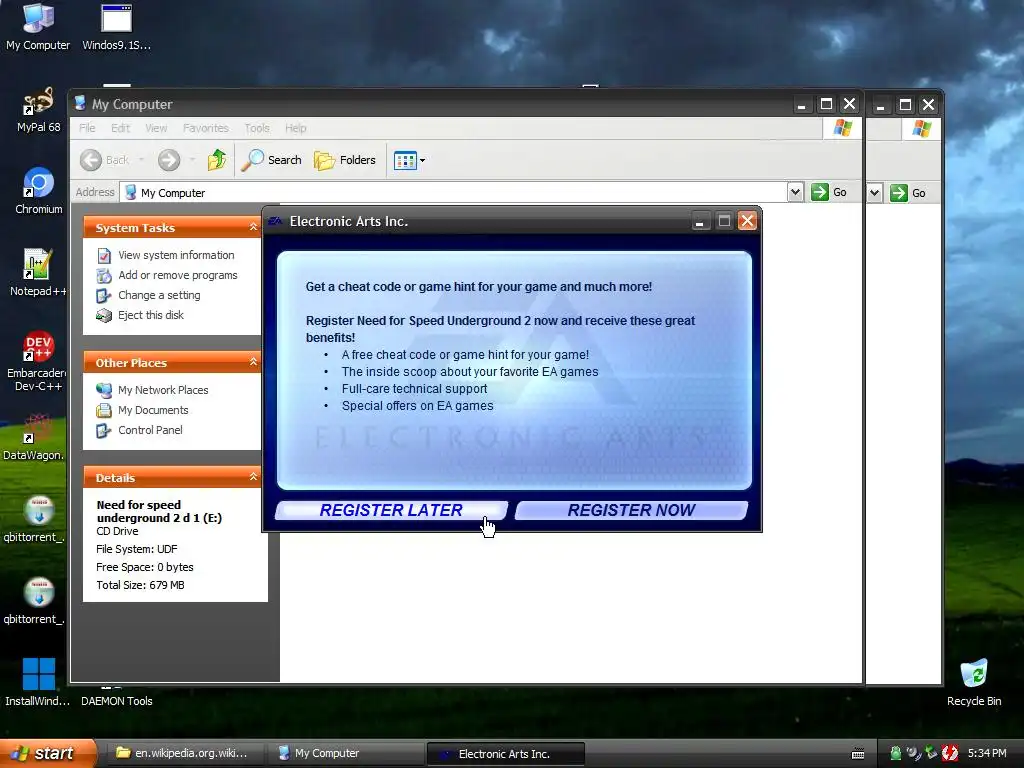Open the Recycle Bin
This screenshot has width=1024, height=768.
pos(974,682)
